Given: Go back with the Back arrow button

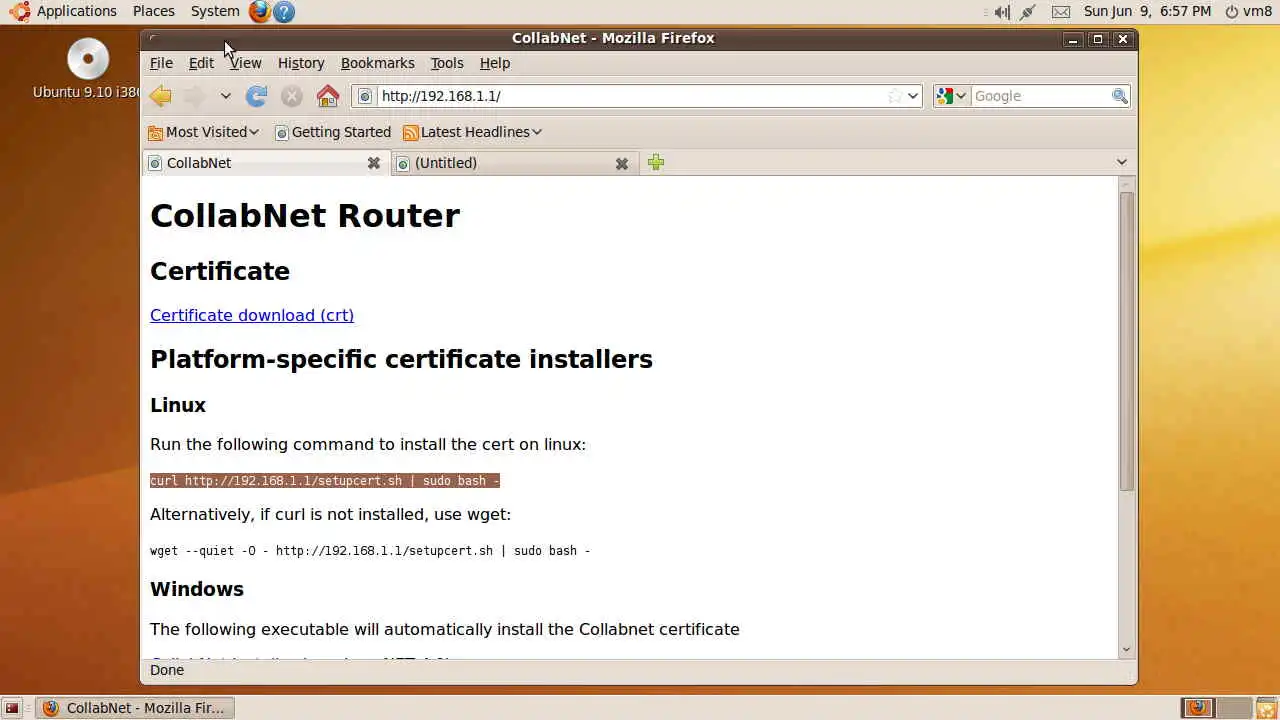Looking at the screenshot, I should 160,96.
